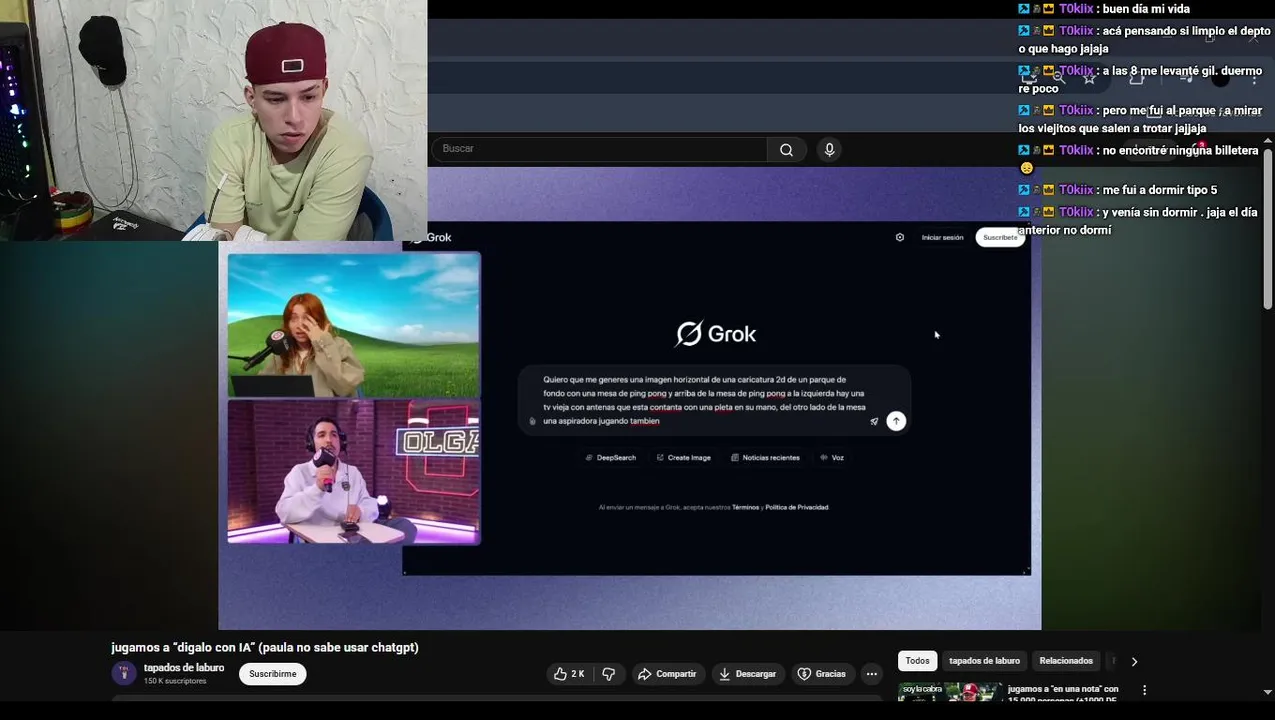The image size is (1275, 720).
Task: Click the attachment icon in Grok prompt box
Action: pyautogui.click(x=532, y=421)
